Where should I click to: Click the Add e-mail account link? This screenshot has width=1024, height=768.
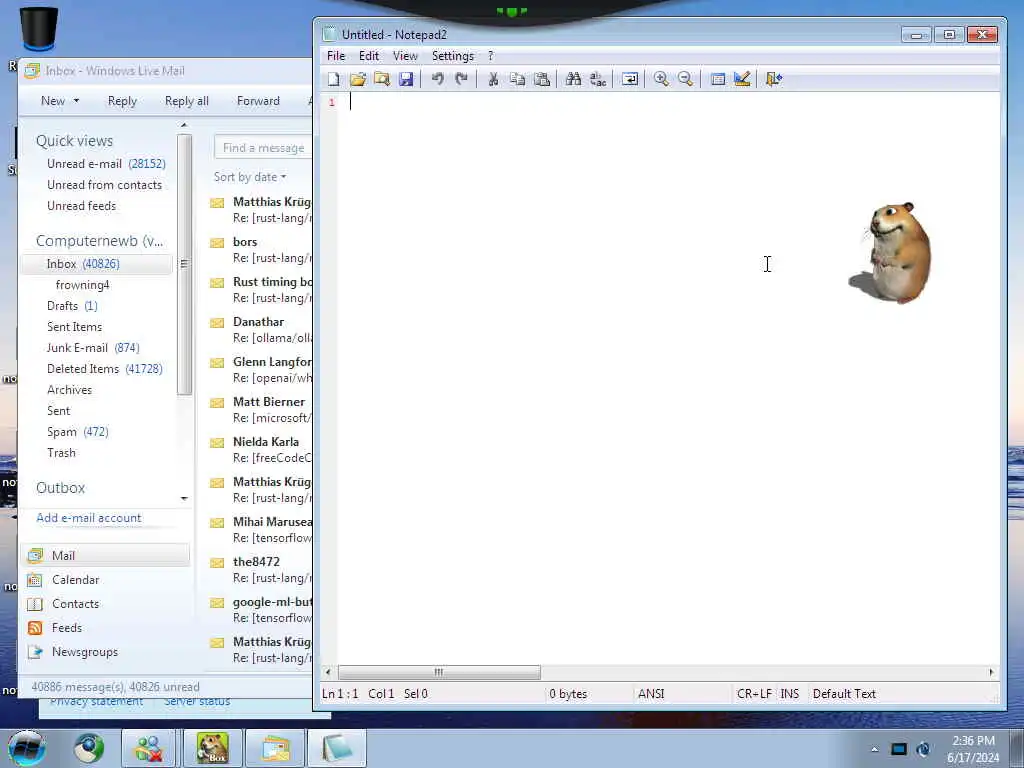click(89, 518)
